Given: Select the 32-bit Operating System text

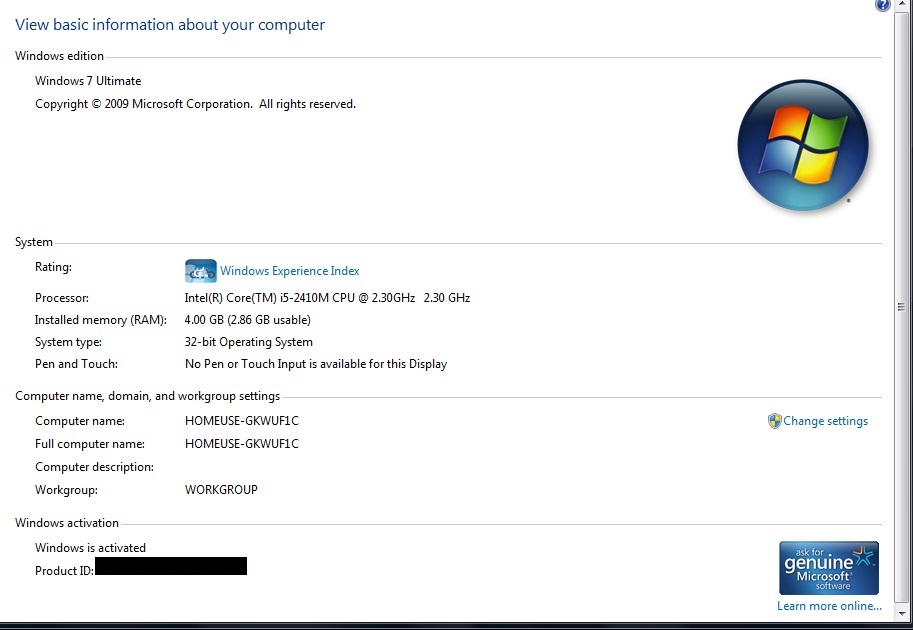Looking at the screenshot, I should tap(249, 342).
